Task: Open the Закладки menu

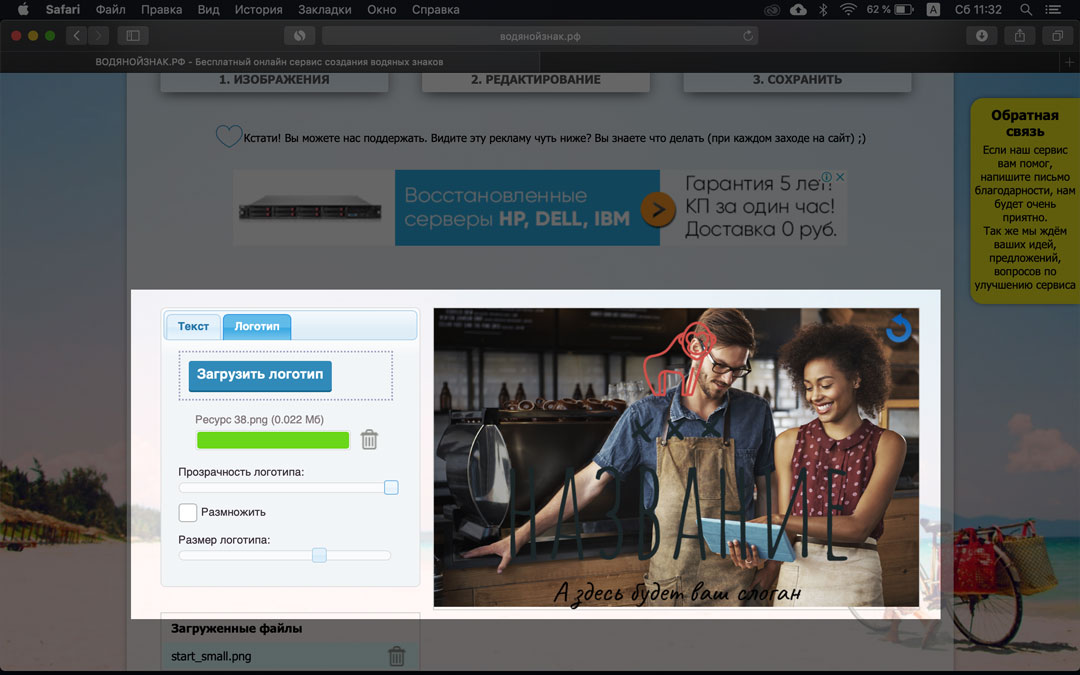Action: coord(324,10)
